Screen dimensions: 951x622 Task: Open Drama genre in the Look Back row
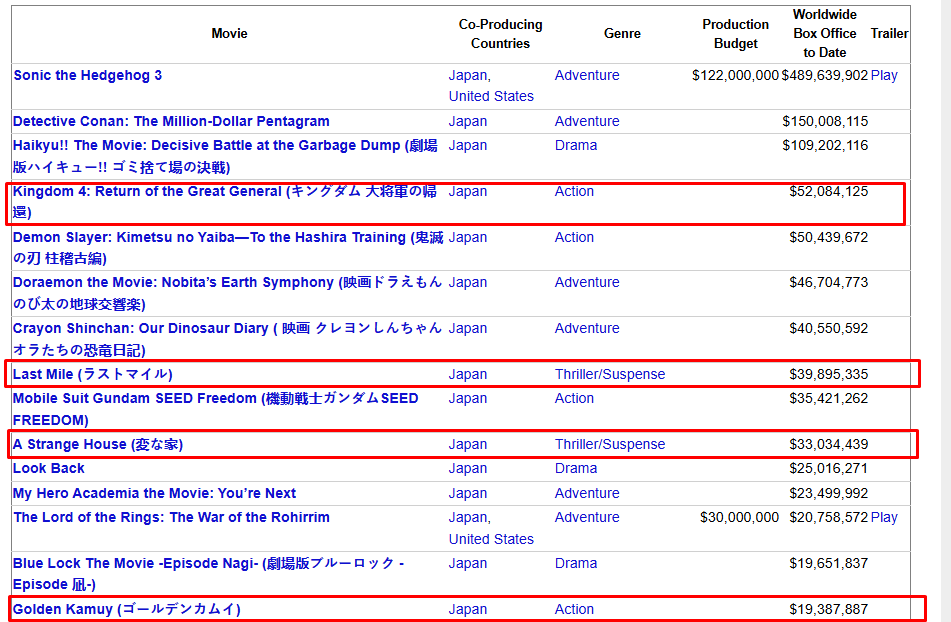pos(576,469)
